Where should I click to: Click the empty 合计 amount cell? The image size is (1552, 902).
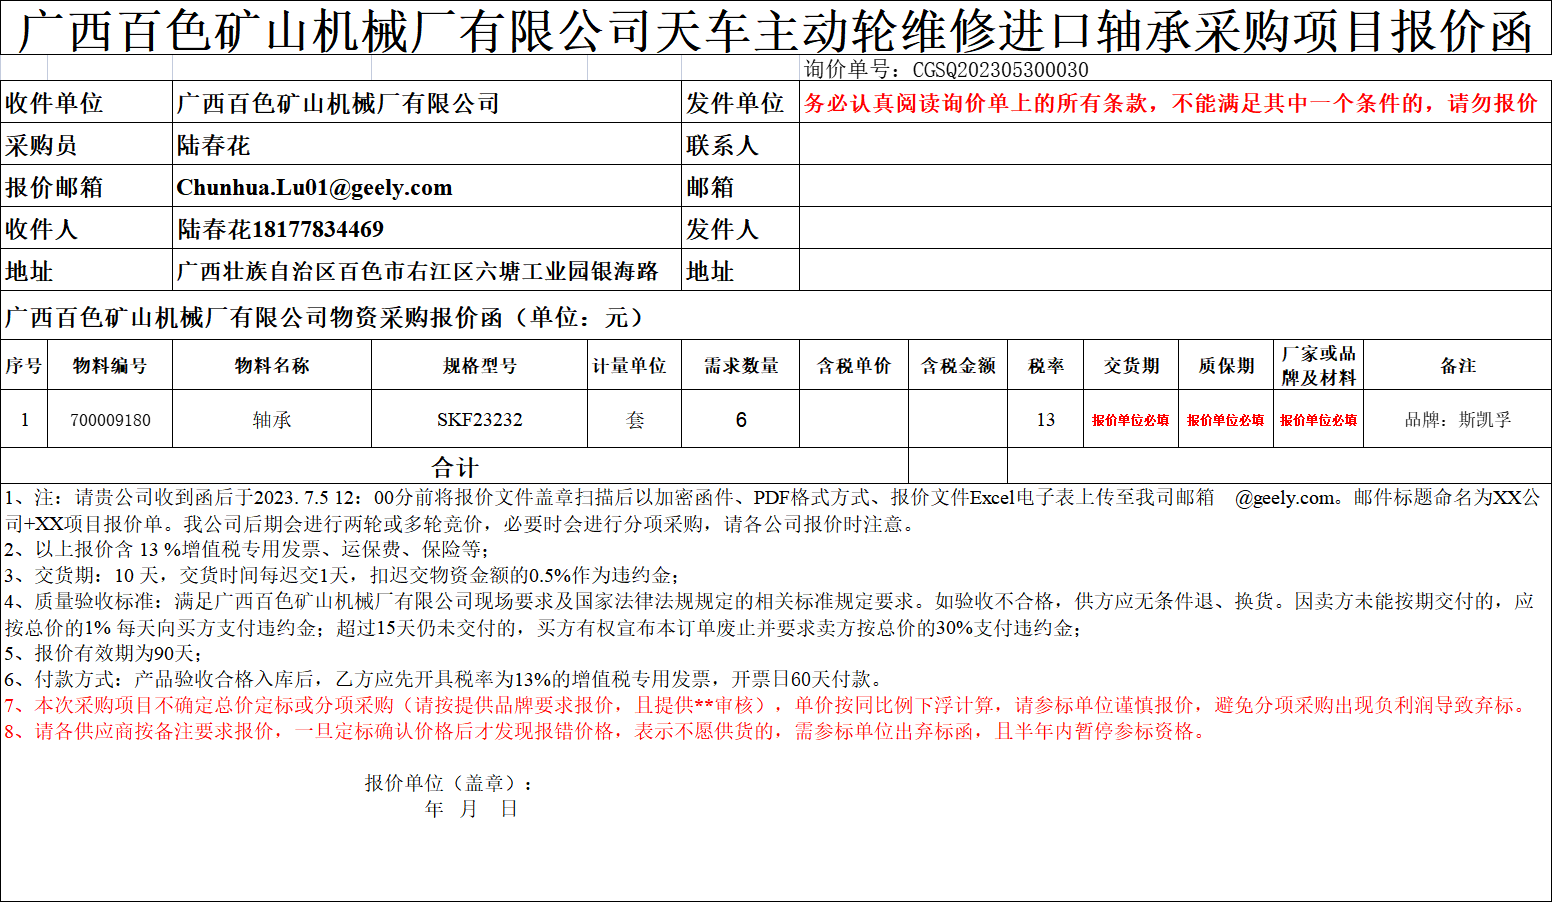[x=958, y=466]
